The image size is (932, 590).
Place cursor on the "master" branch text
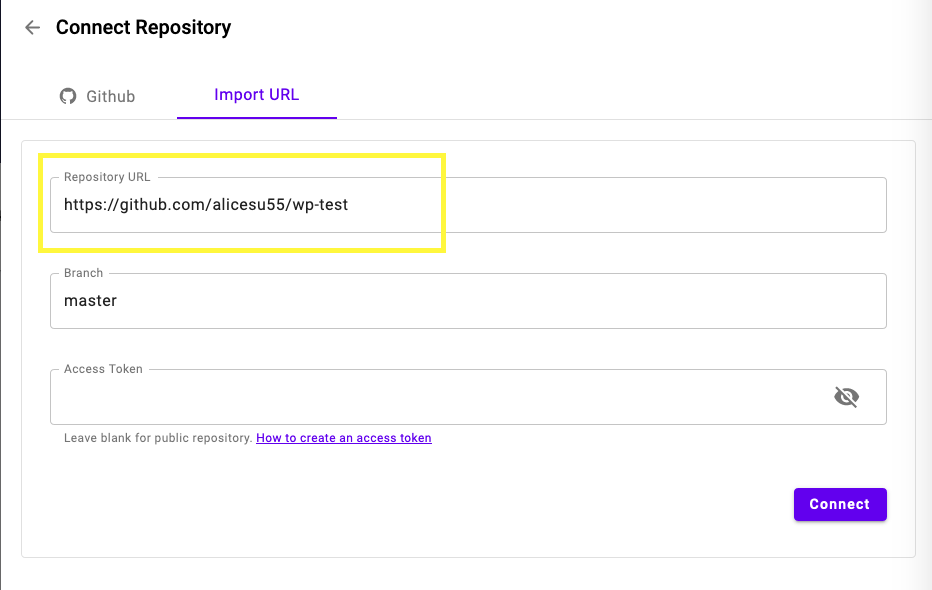(90, 301)
